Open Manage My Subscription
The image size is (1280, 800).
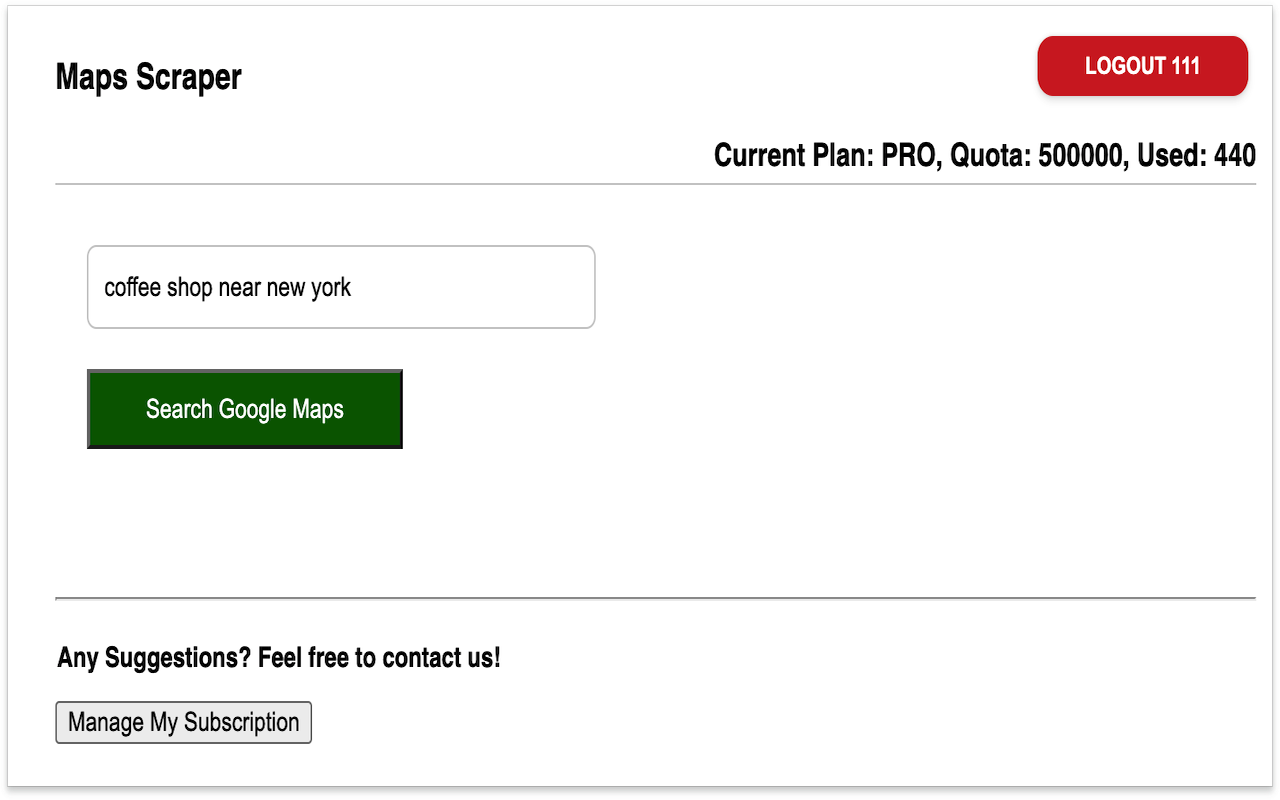point(183,723)
